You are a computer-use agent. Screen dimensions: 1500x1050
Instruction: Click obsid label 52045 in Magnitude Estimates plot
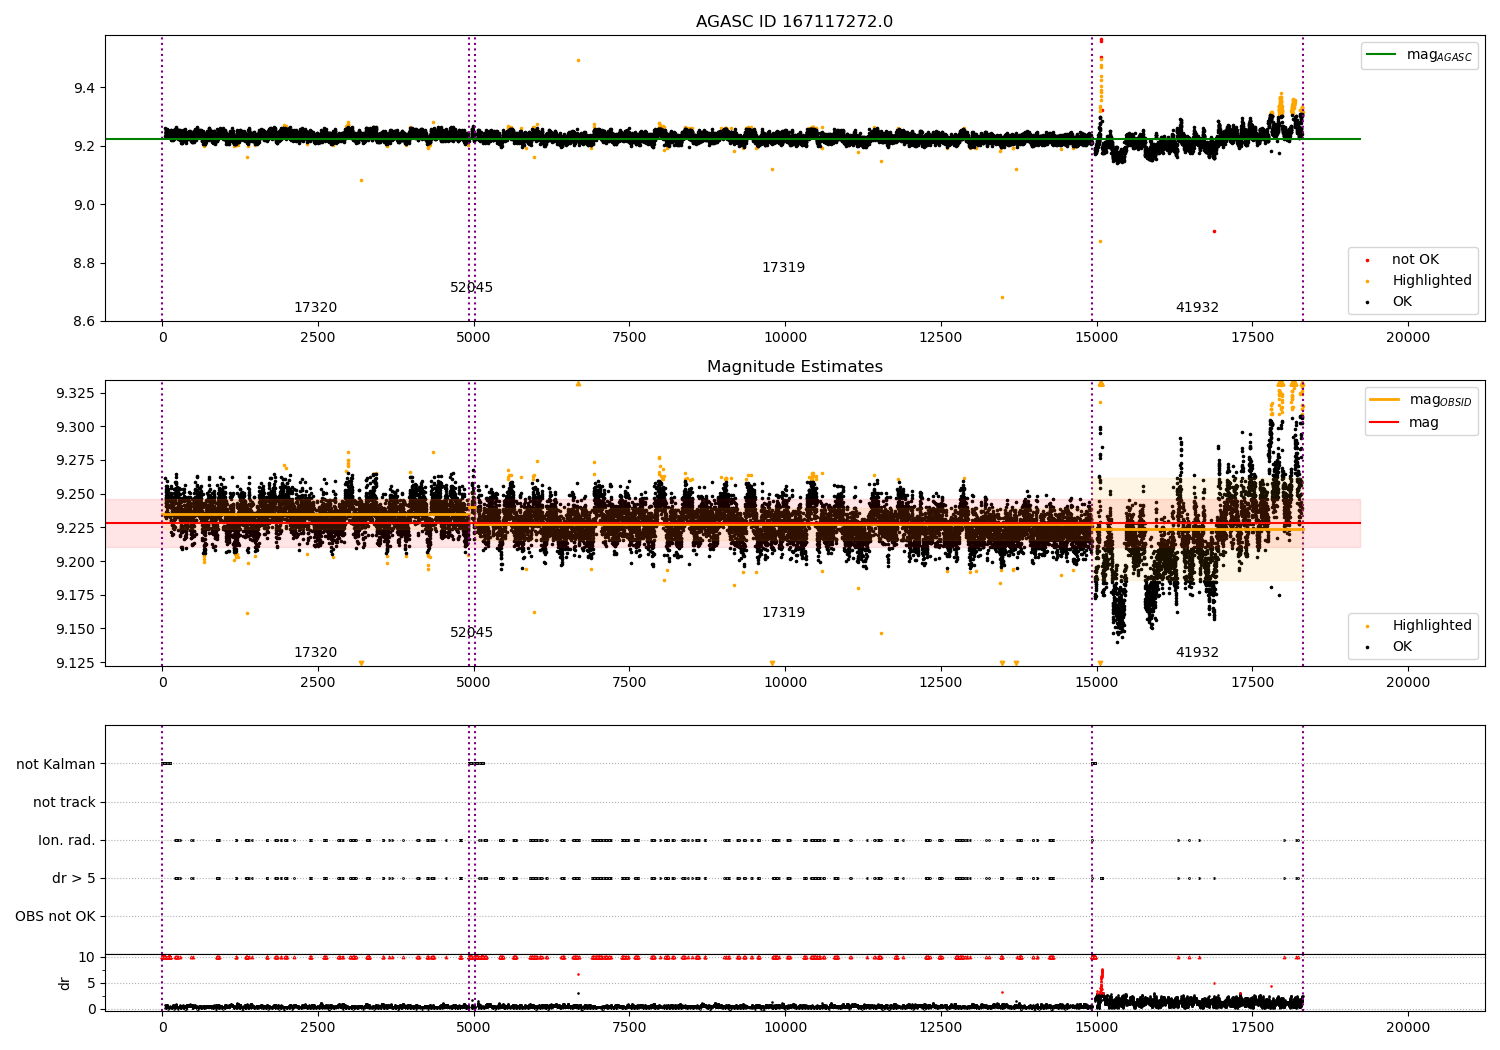(471, 633)
